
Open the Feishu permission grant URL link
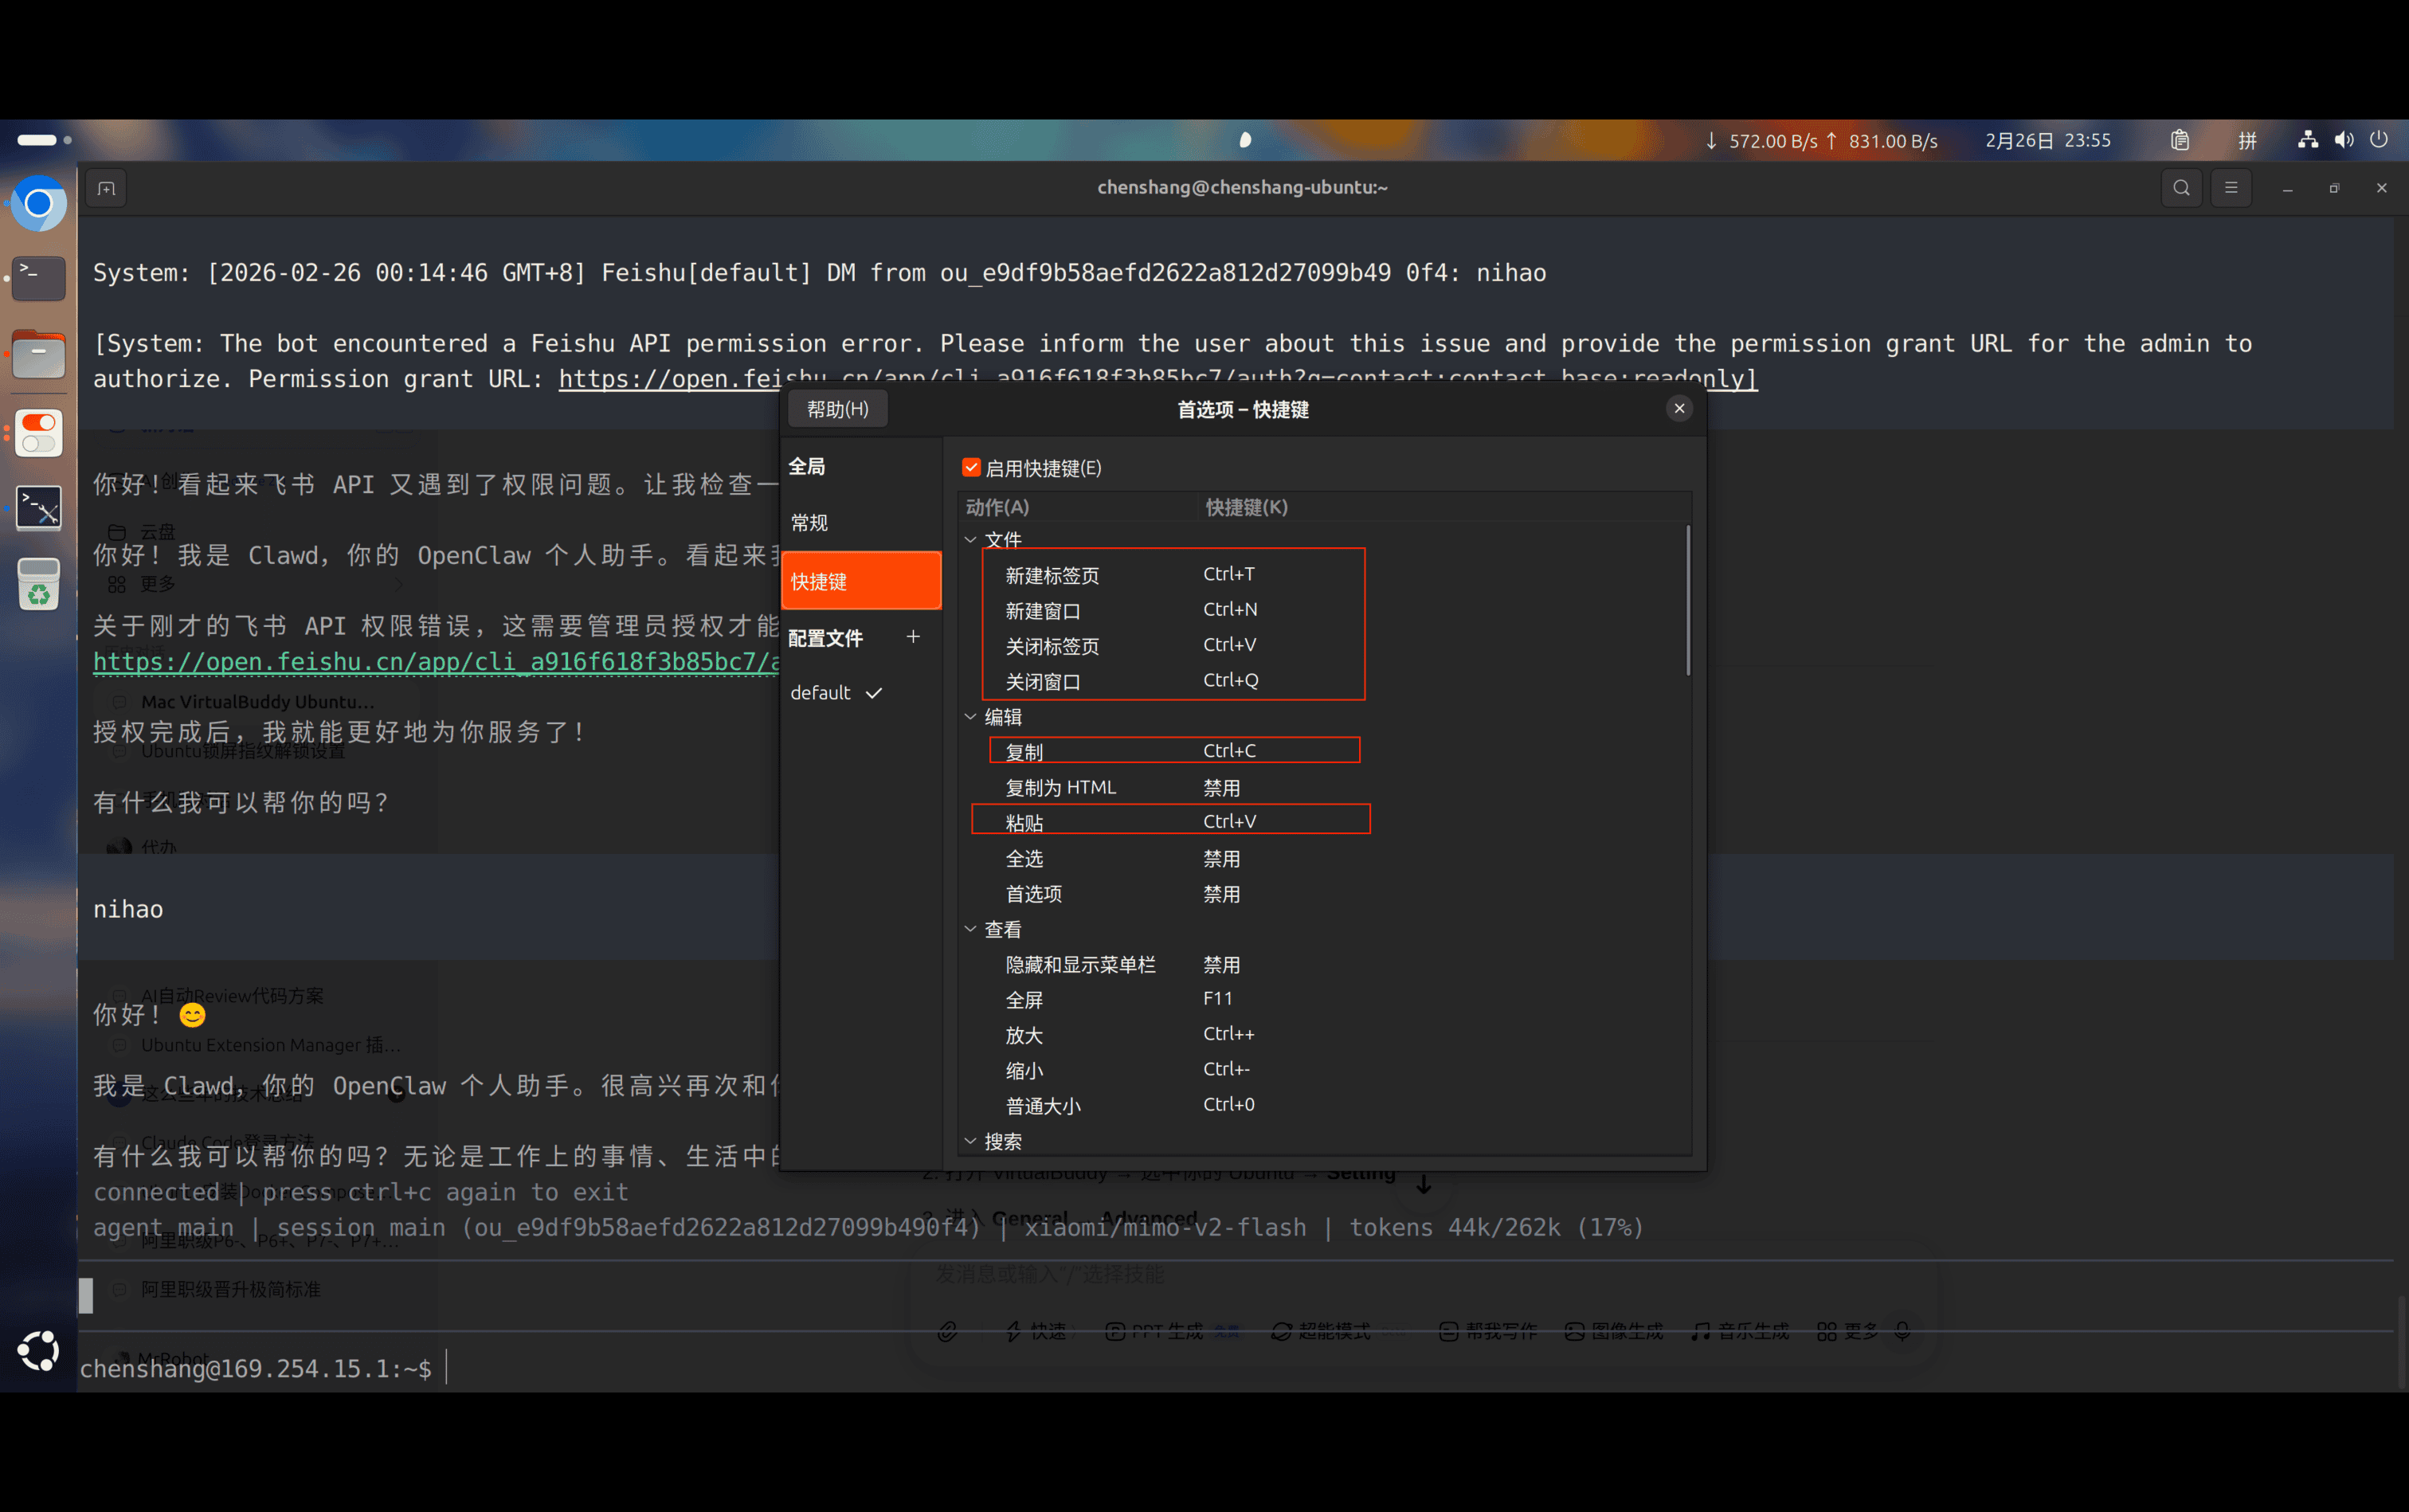click(x=430, y=661)
